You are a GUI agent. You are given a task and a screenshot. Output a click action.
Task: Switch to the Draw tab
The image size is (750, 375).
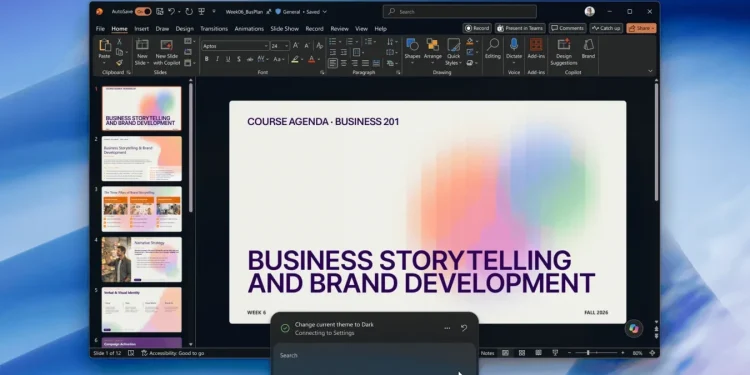162,29
